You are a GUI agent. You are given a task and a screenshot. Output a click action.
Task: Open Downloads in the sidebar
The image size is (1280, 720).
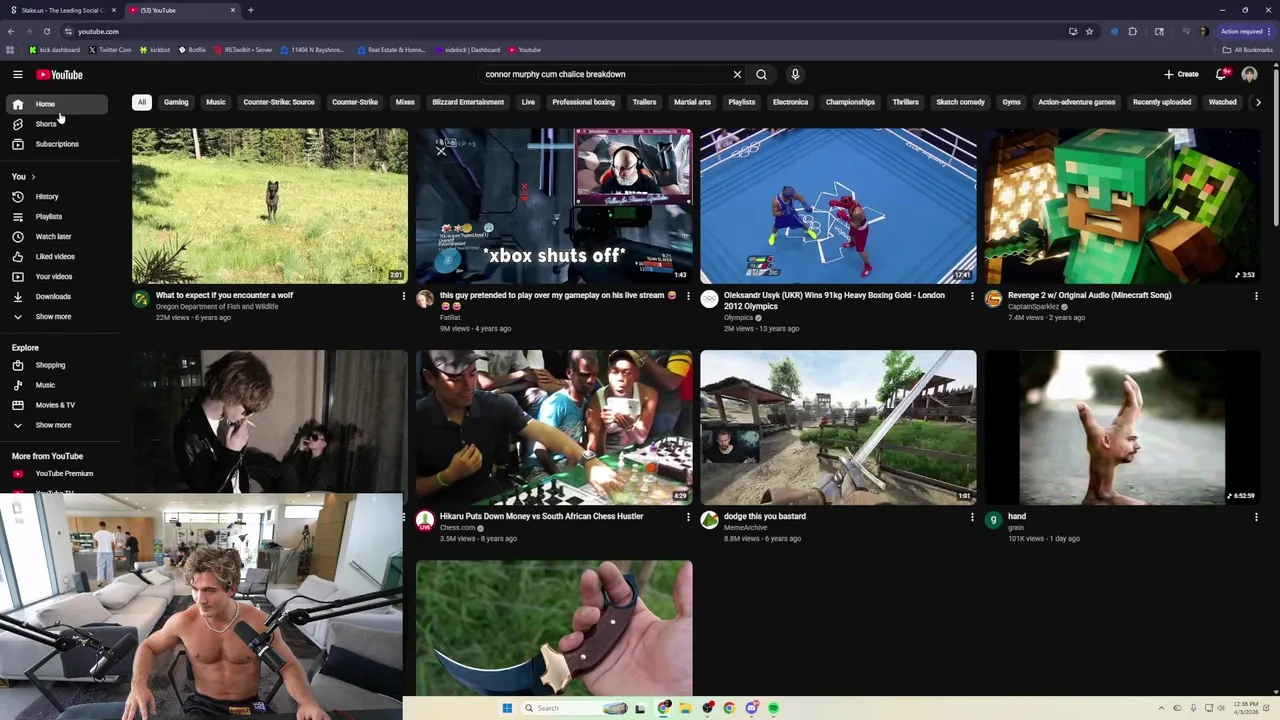click(53, 296)
